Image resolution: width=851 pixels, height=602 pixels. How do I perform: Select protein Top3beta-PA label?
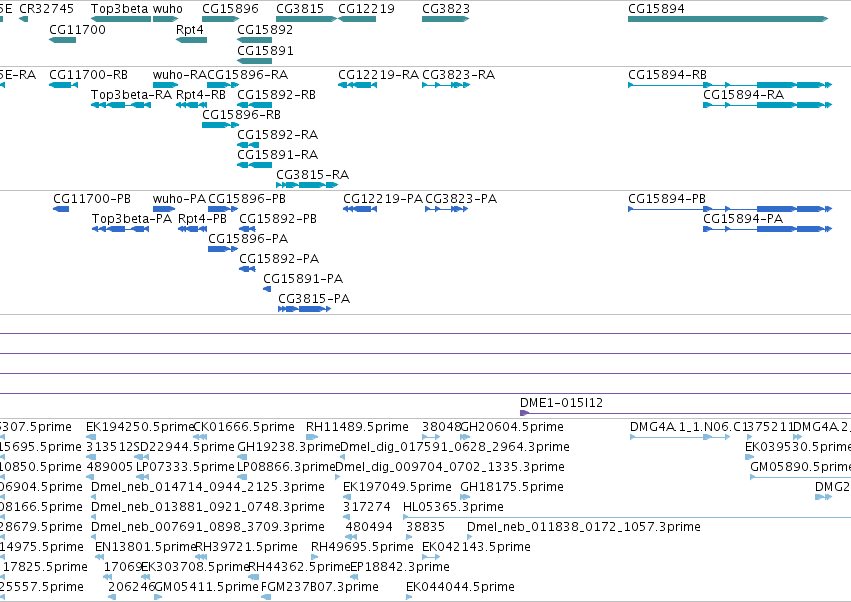click(x=132, y=219)
